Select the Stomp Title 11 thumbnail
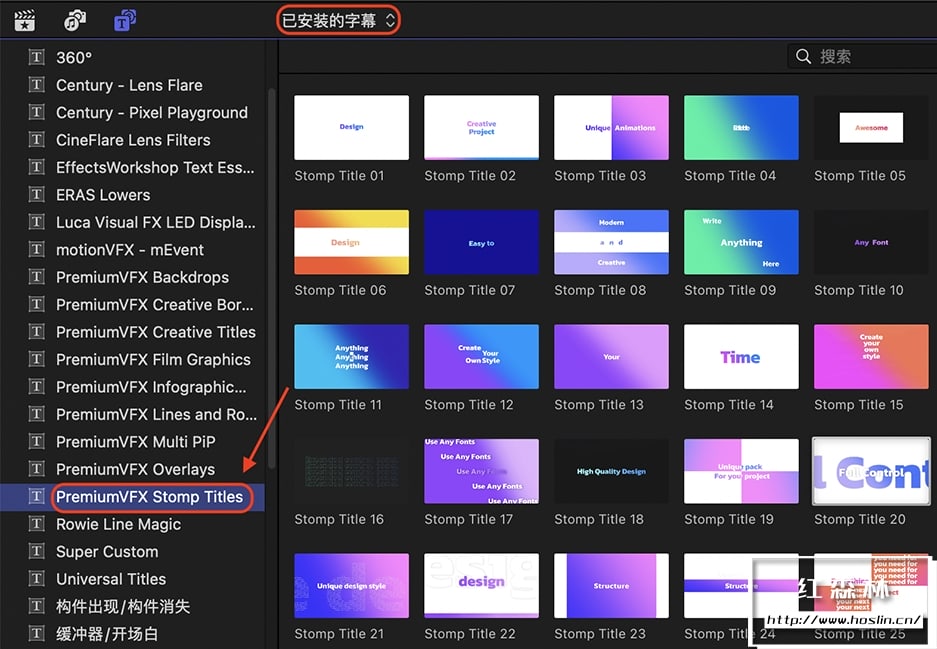Viewport: 937px width, 649px height. 351,357
